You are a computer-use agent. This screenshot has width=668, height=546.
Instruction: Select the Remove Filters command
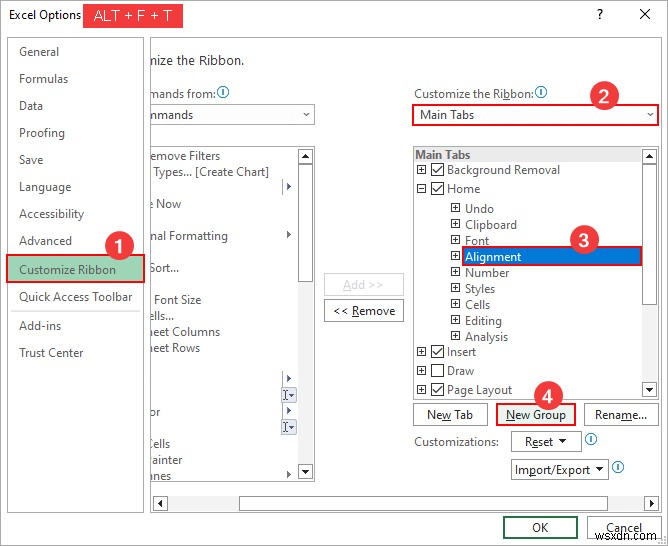click(x=185, y=156)
